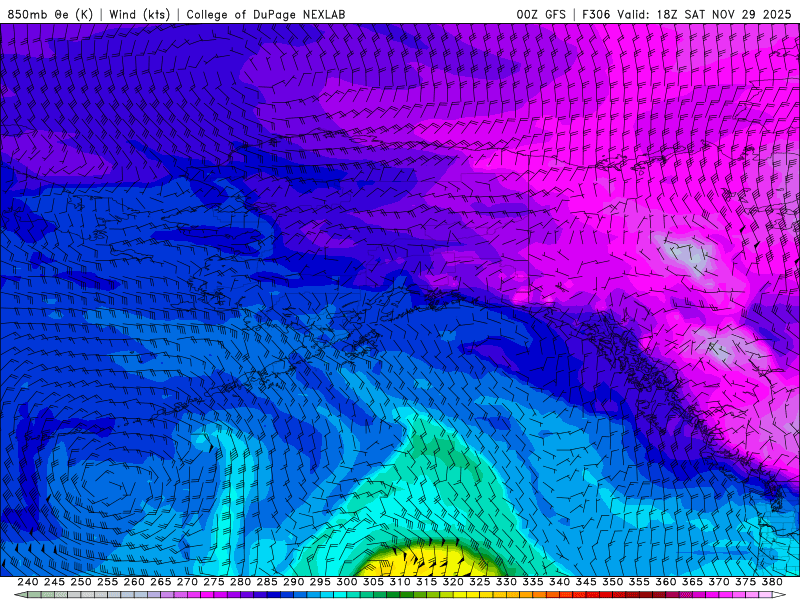
Task: Select the 325 colorbar value
Action: point(480,582)
